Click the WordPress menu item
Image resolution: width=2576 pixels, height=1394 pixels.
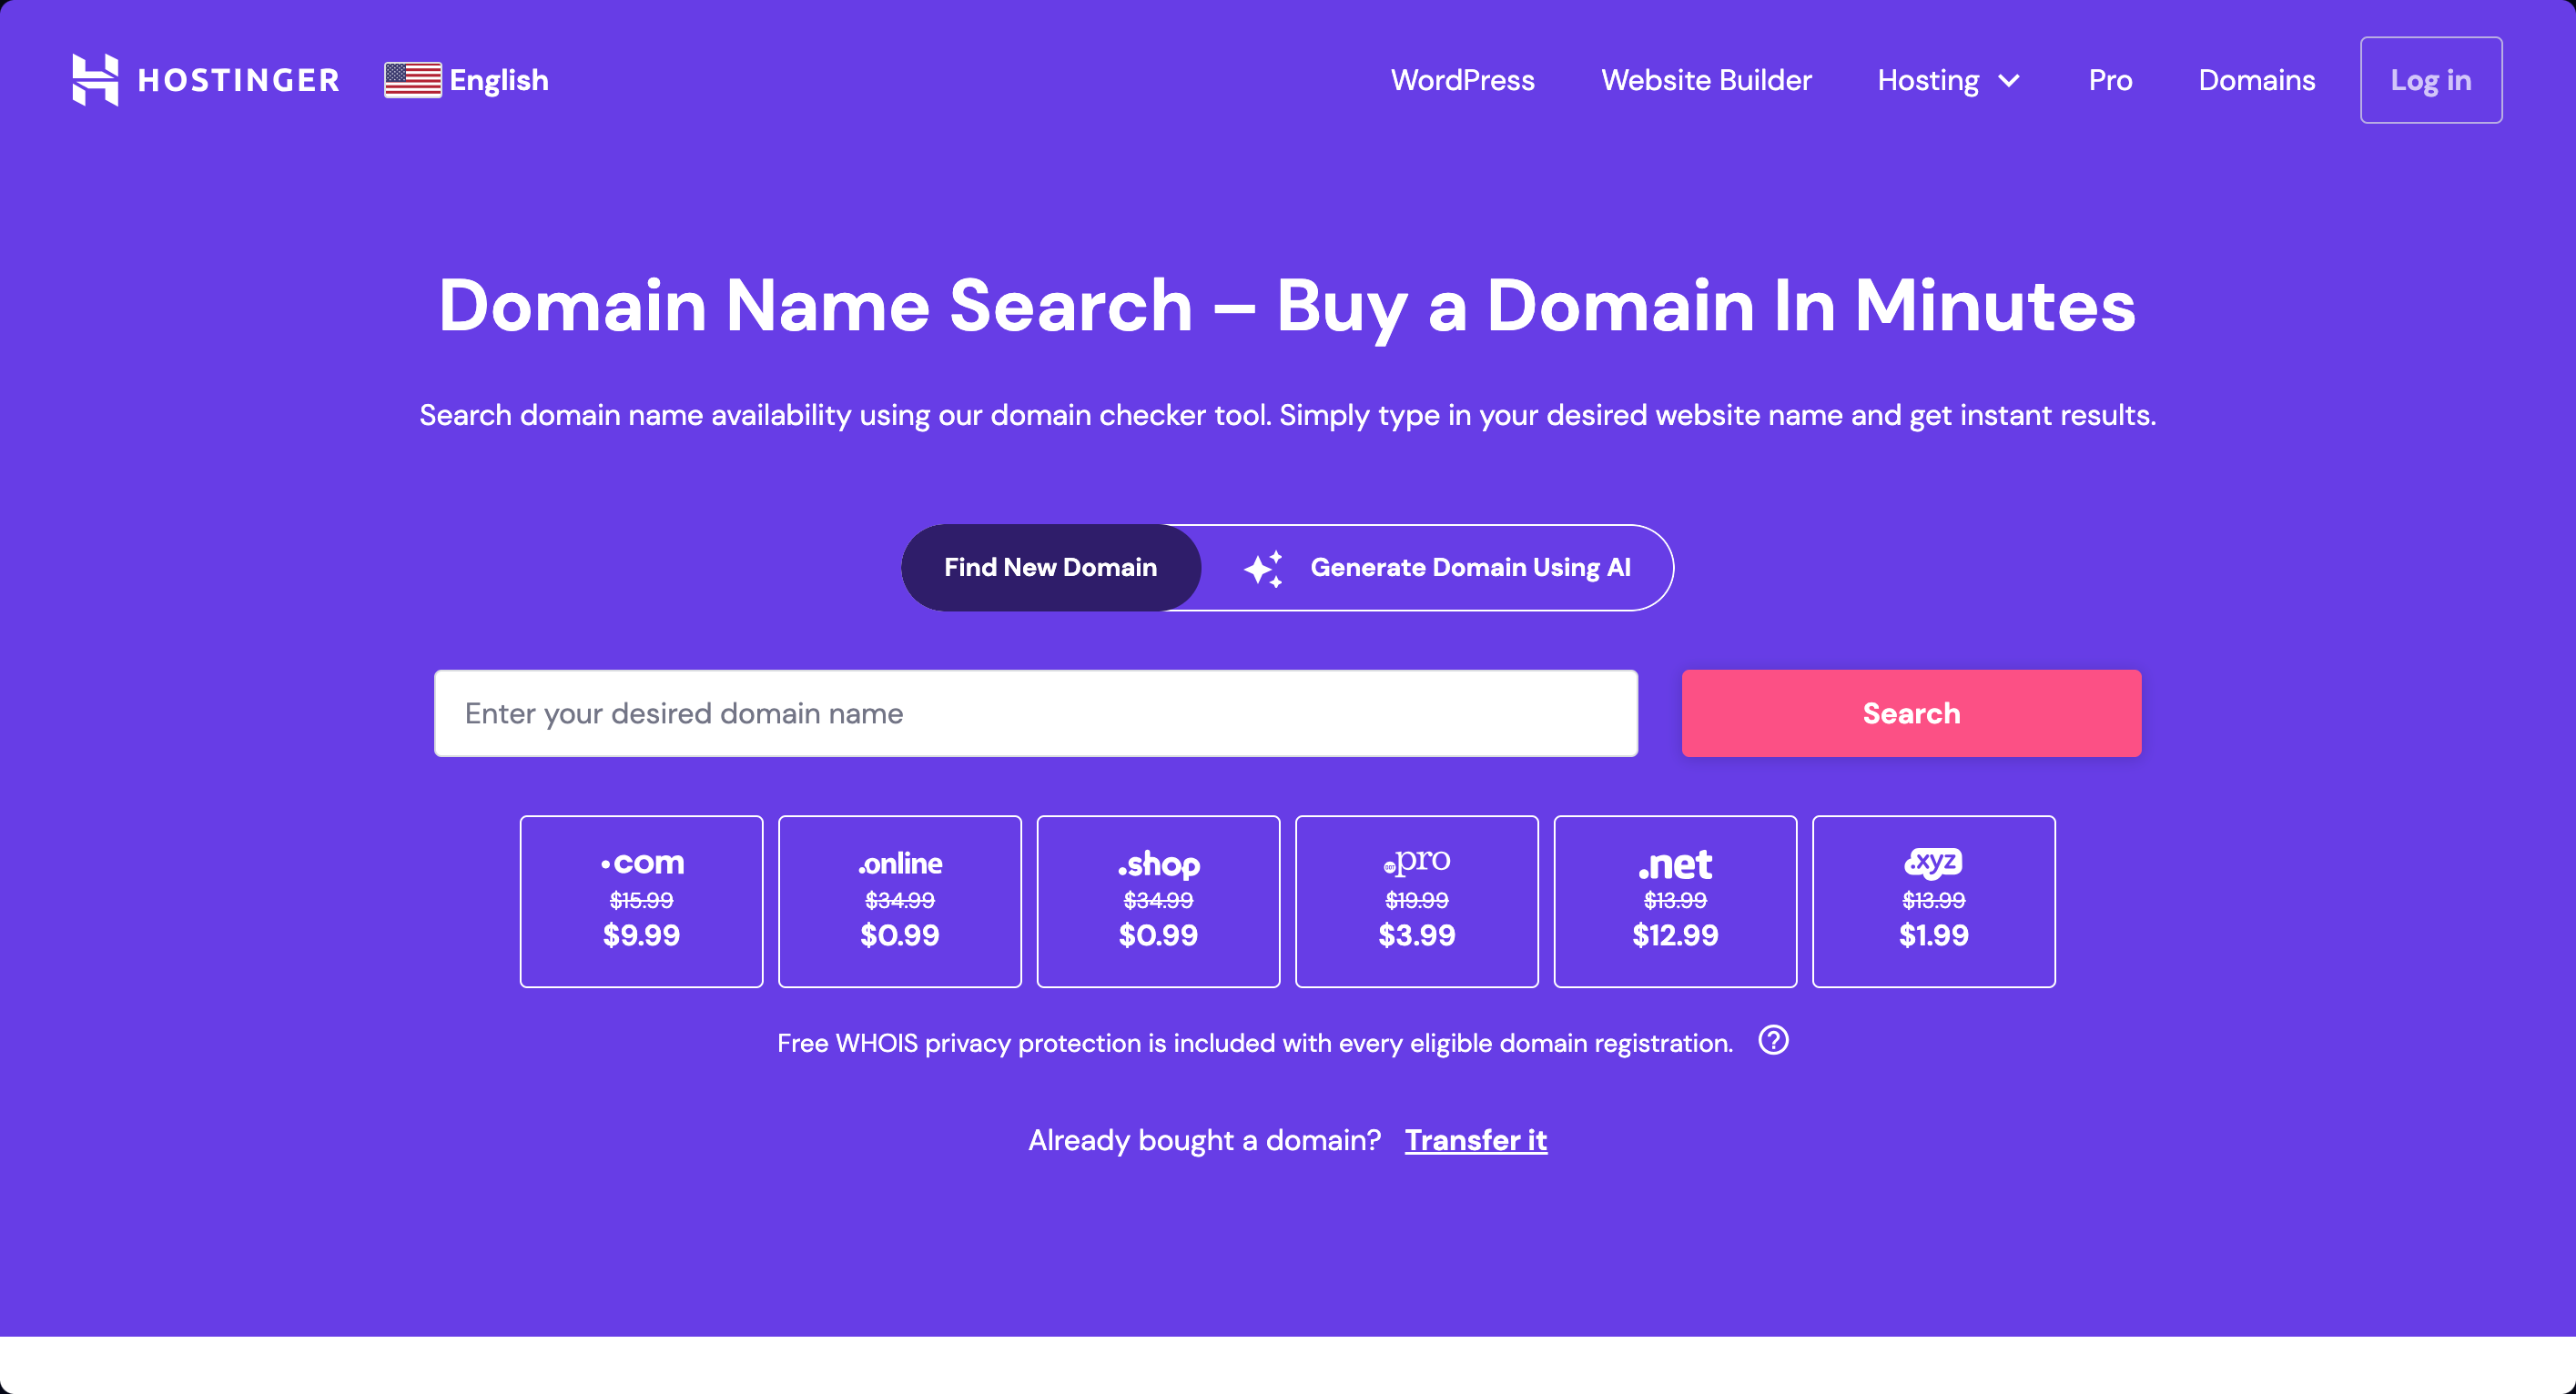coord(1463,79)
